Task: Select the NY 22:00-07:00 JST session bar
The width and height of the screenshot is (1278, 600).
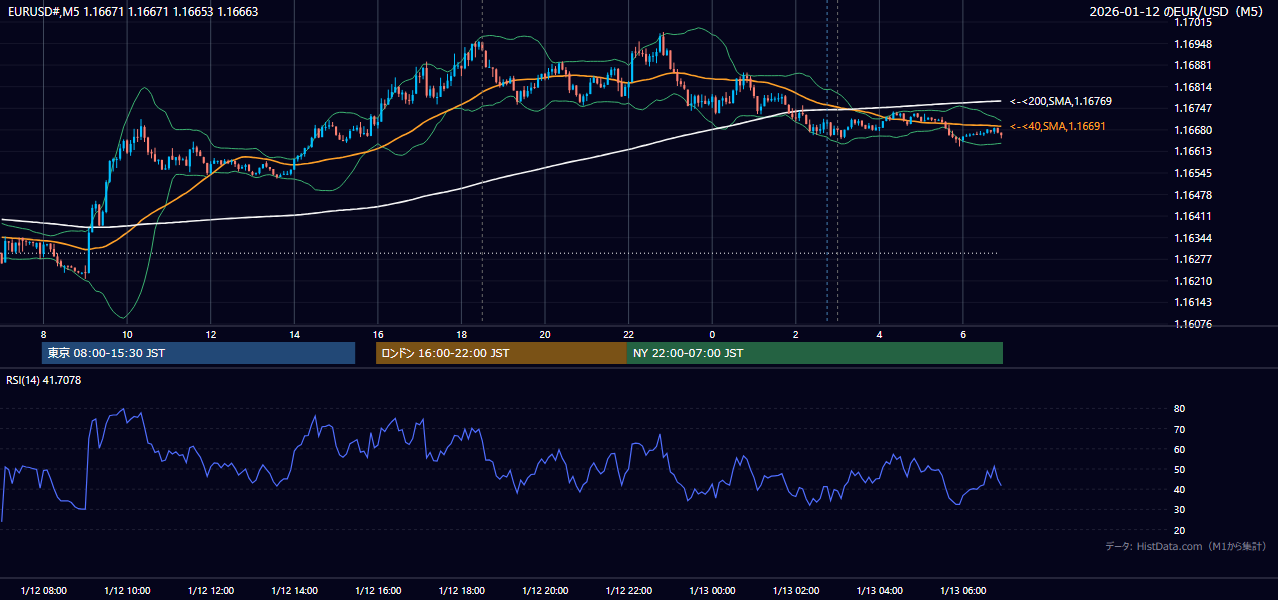Action: click(x=815, y=353)
